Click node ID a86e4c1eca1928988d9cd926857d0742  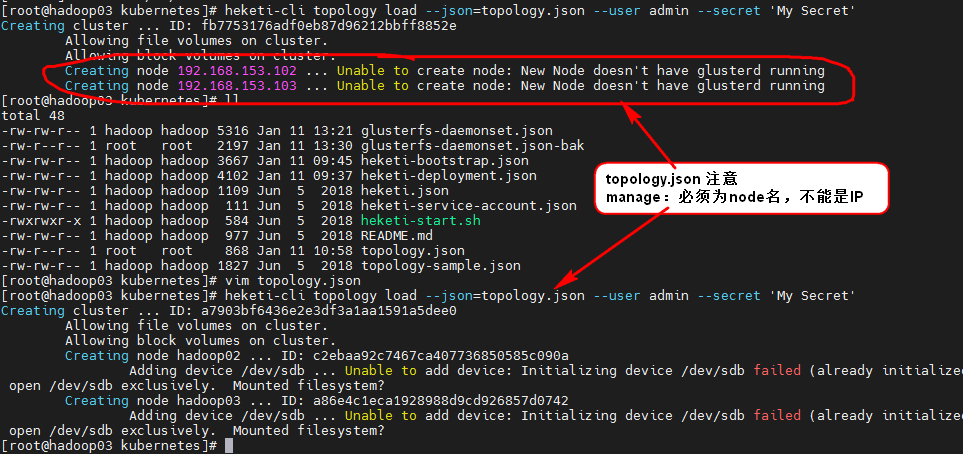pyautogui.click(x=440, y=401)
